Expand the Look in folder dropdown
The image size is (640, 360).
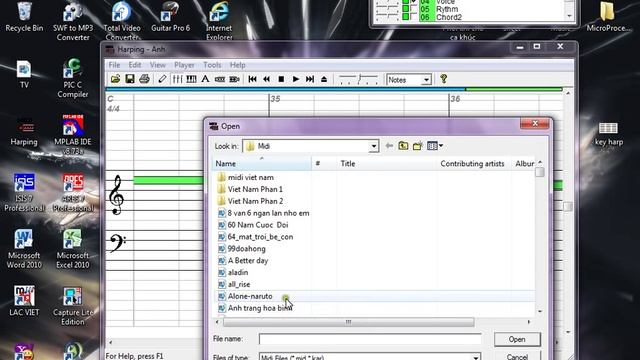tap(373, 146)
